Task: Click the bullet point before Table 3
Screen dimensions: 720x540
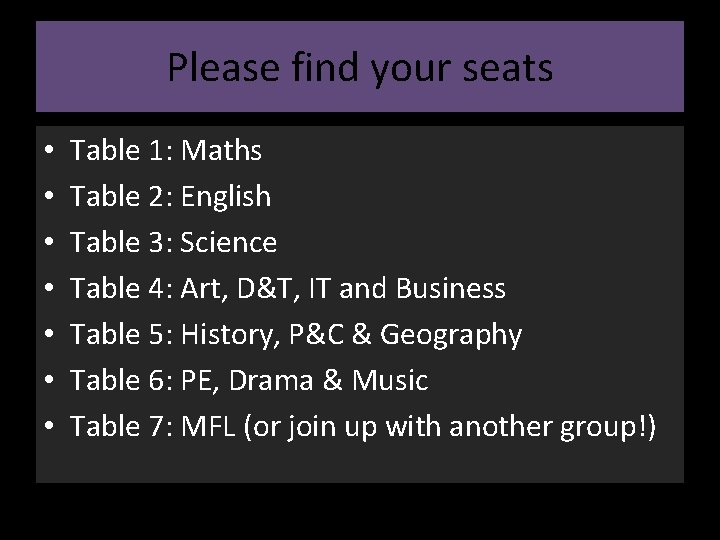Action: coord(47,244)
